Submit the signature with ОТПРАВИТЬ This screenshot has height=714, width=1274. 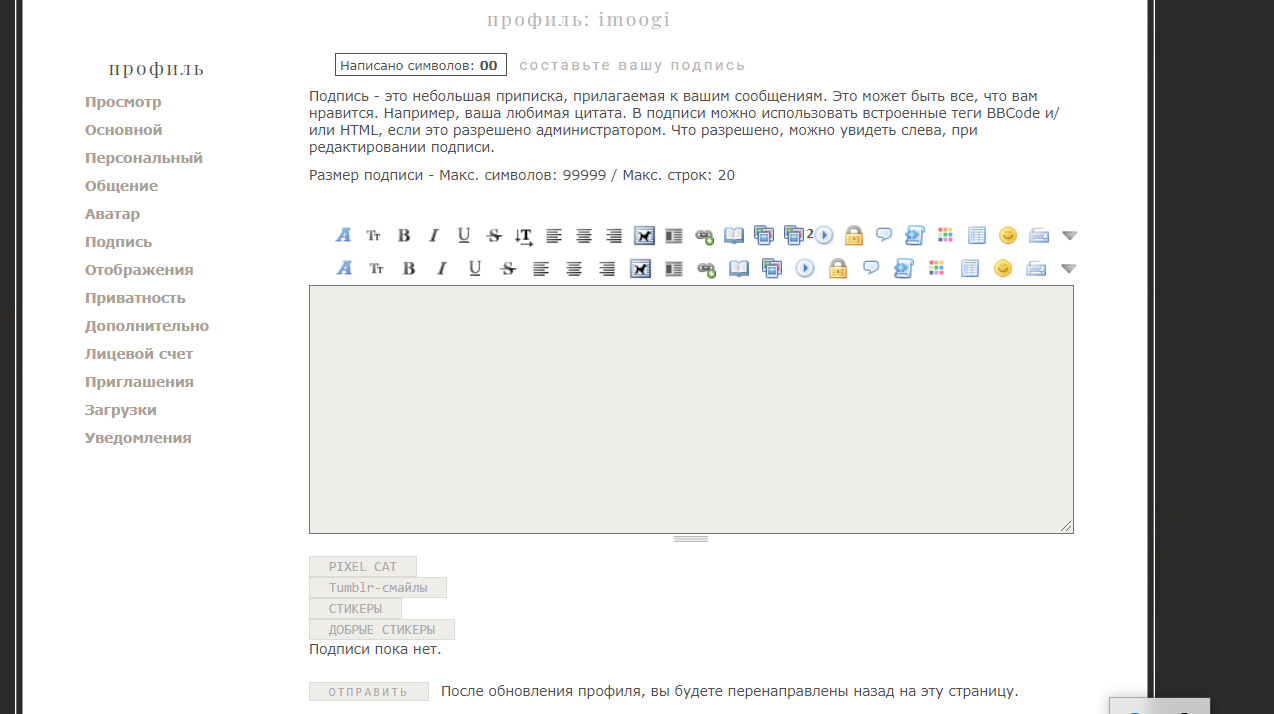coord(368,692)
